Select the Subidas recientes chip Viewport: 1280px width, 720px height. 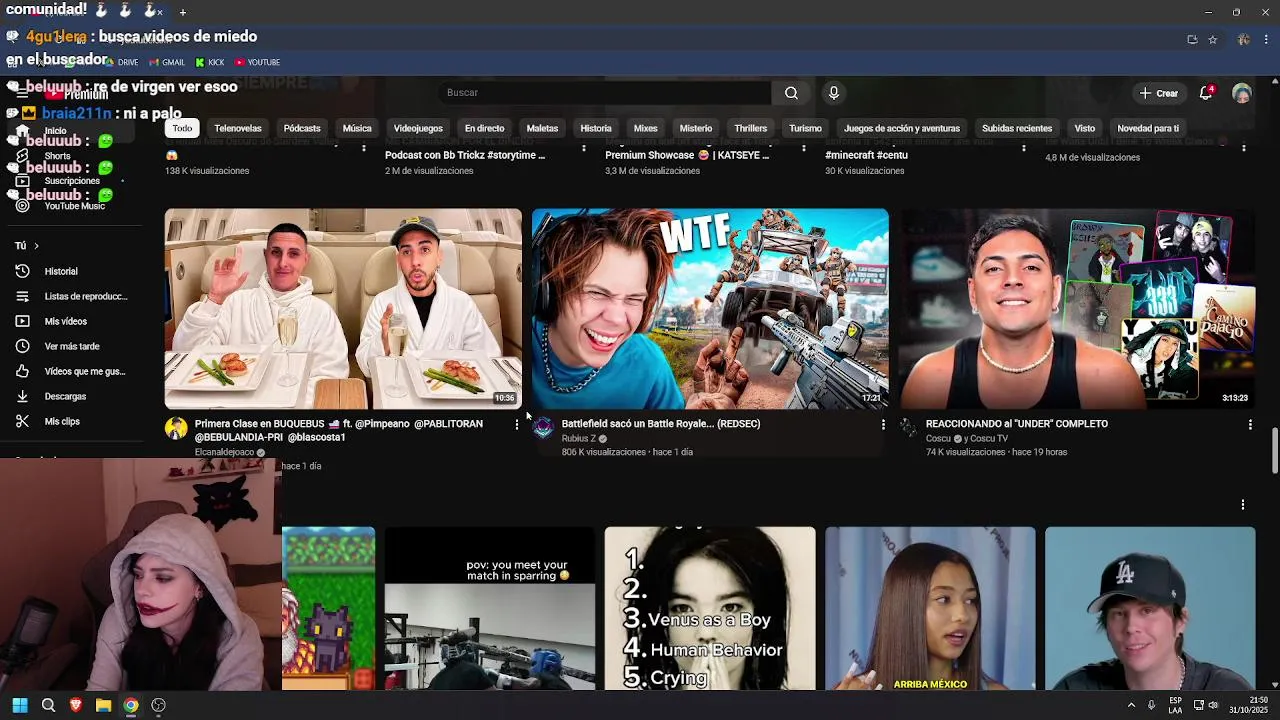[1017, 128]
